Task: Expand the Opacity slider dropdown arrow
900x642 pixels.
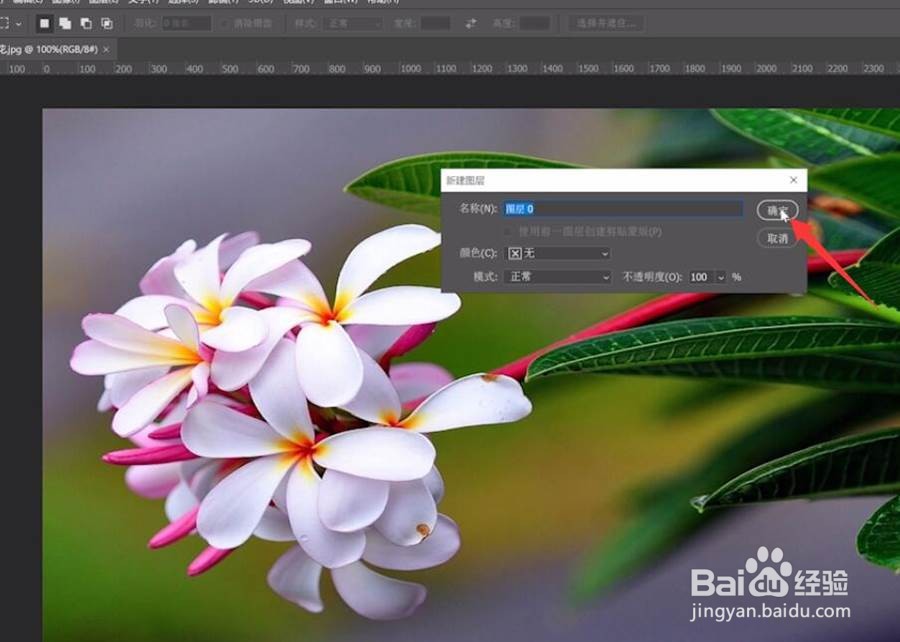Action: tap(721, 277)
